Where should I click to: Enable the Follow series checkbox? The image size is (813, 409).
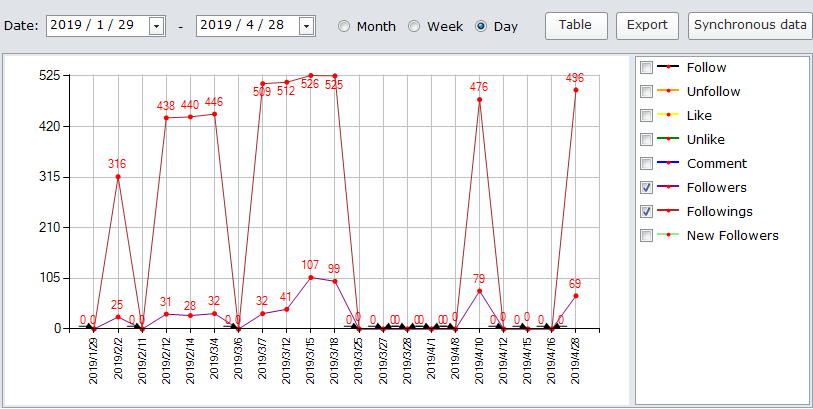646,68
